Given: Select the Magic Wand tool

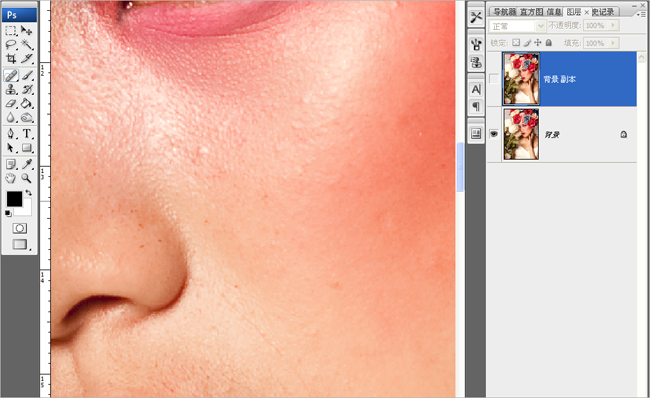Looking at the screenshot, I should click(x=27, y=45).
